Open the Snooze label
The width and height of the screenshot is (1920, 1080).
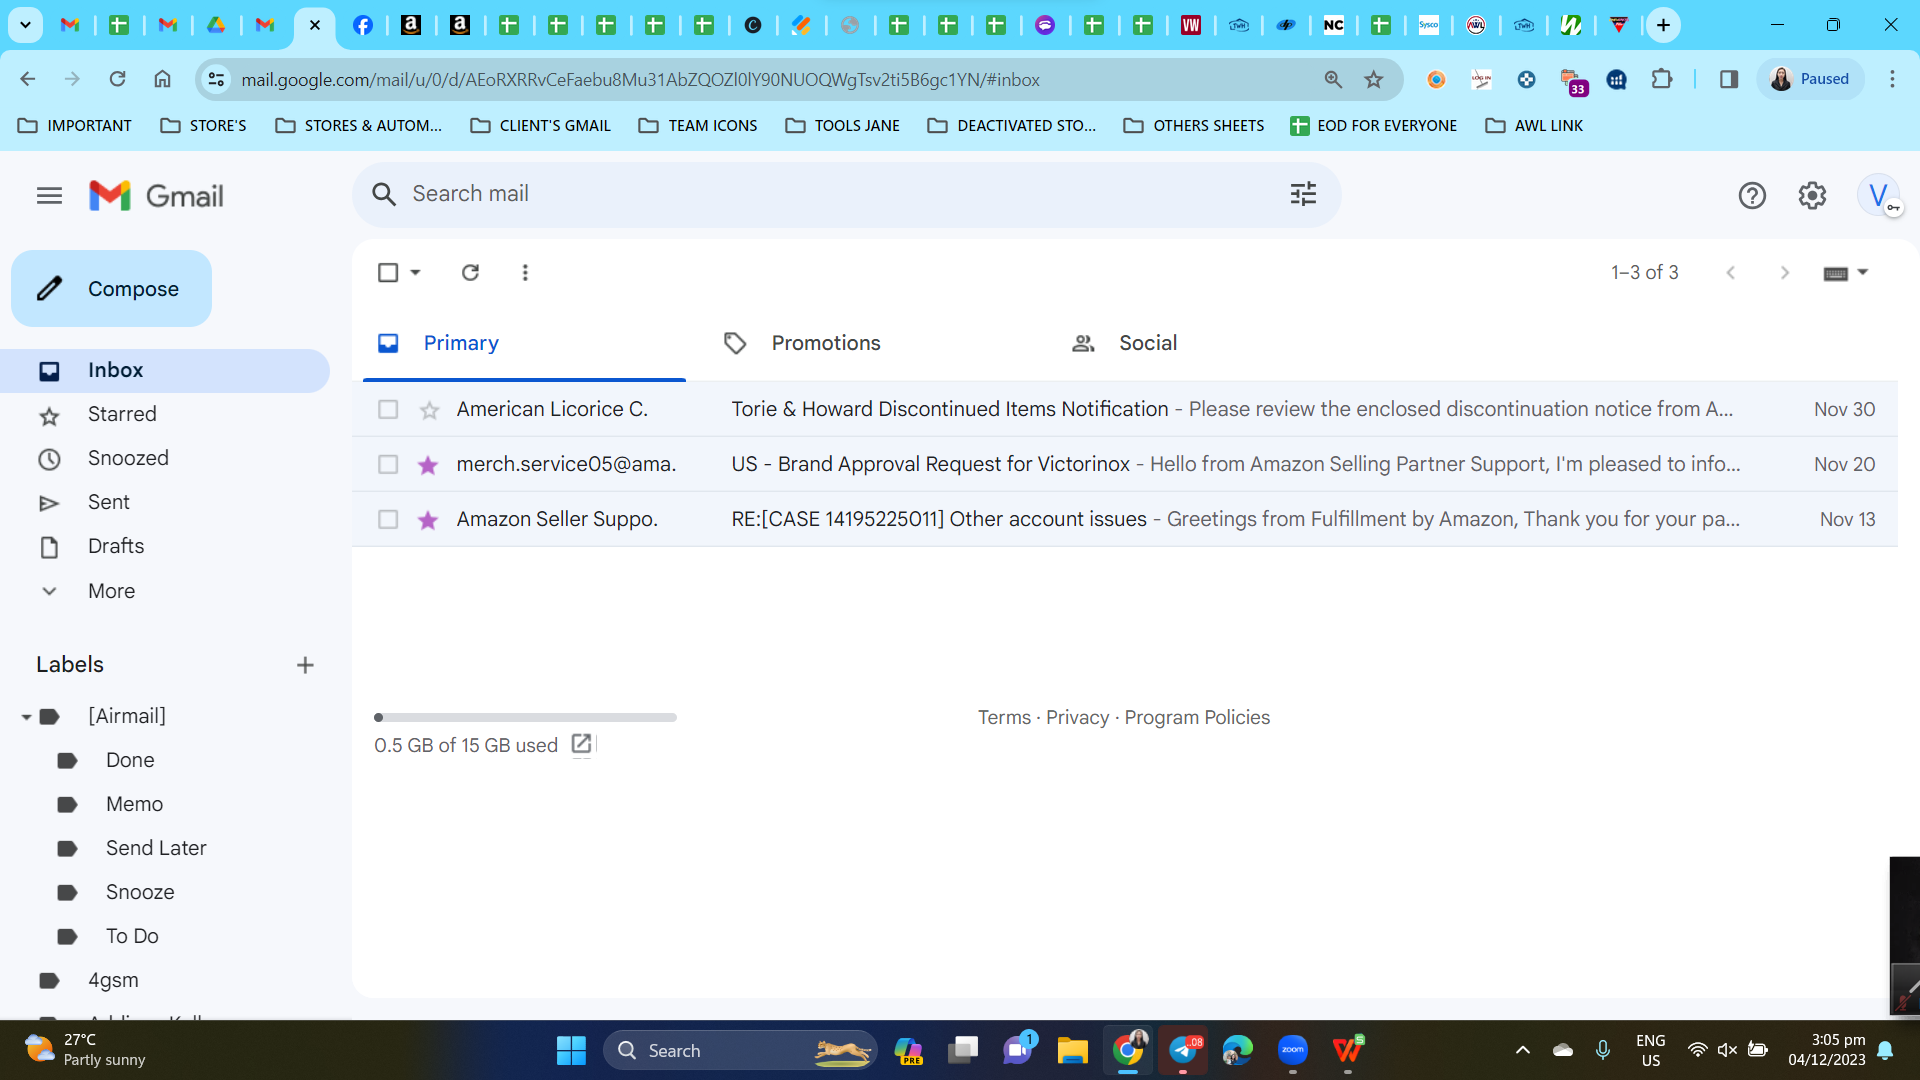(x=140, y=892)
